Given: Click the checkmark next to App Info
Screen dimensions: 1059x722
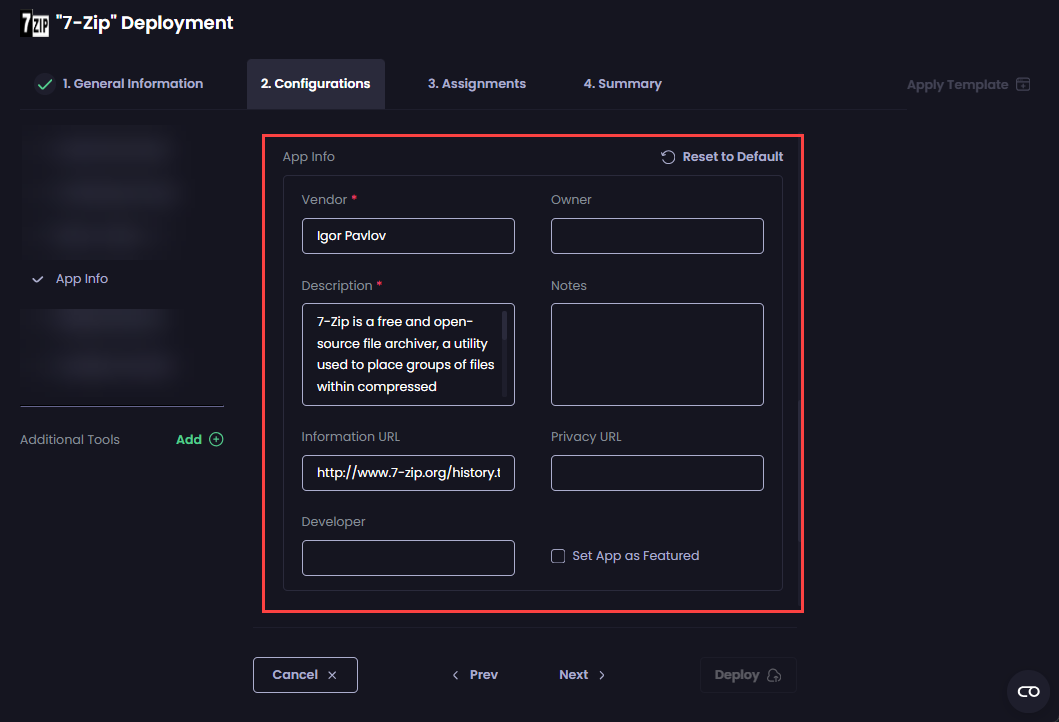Looking at the screenshot, I should [38, 278].
